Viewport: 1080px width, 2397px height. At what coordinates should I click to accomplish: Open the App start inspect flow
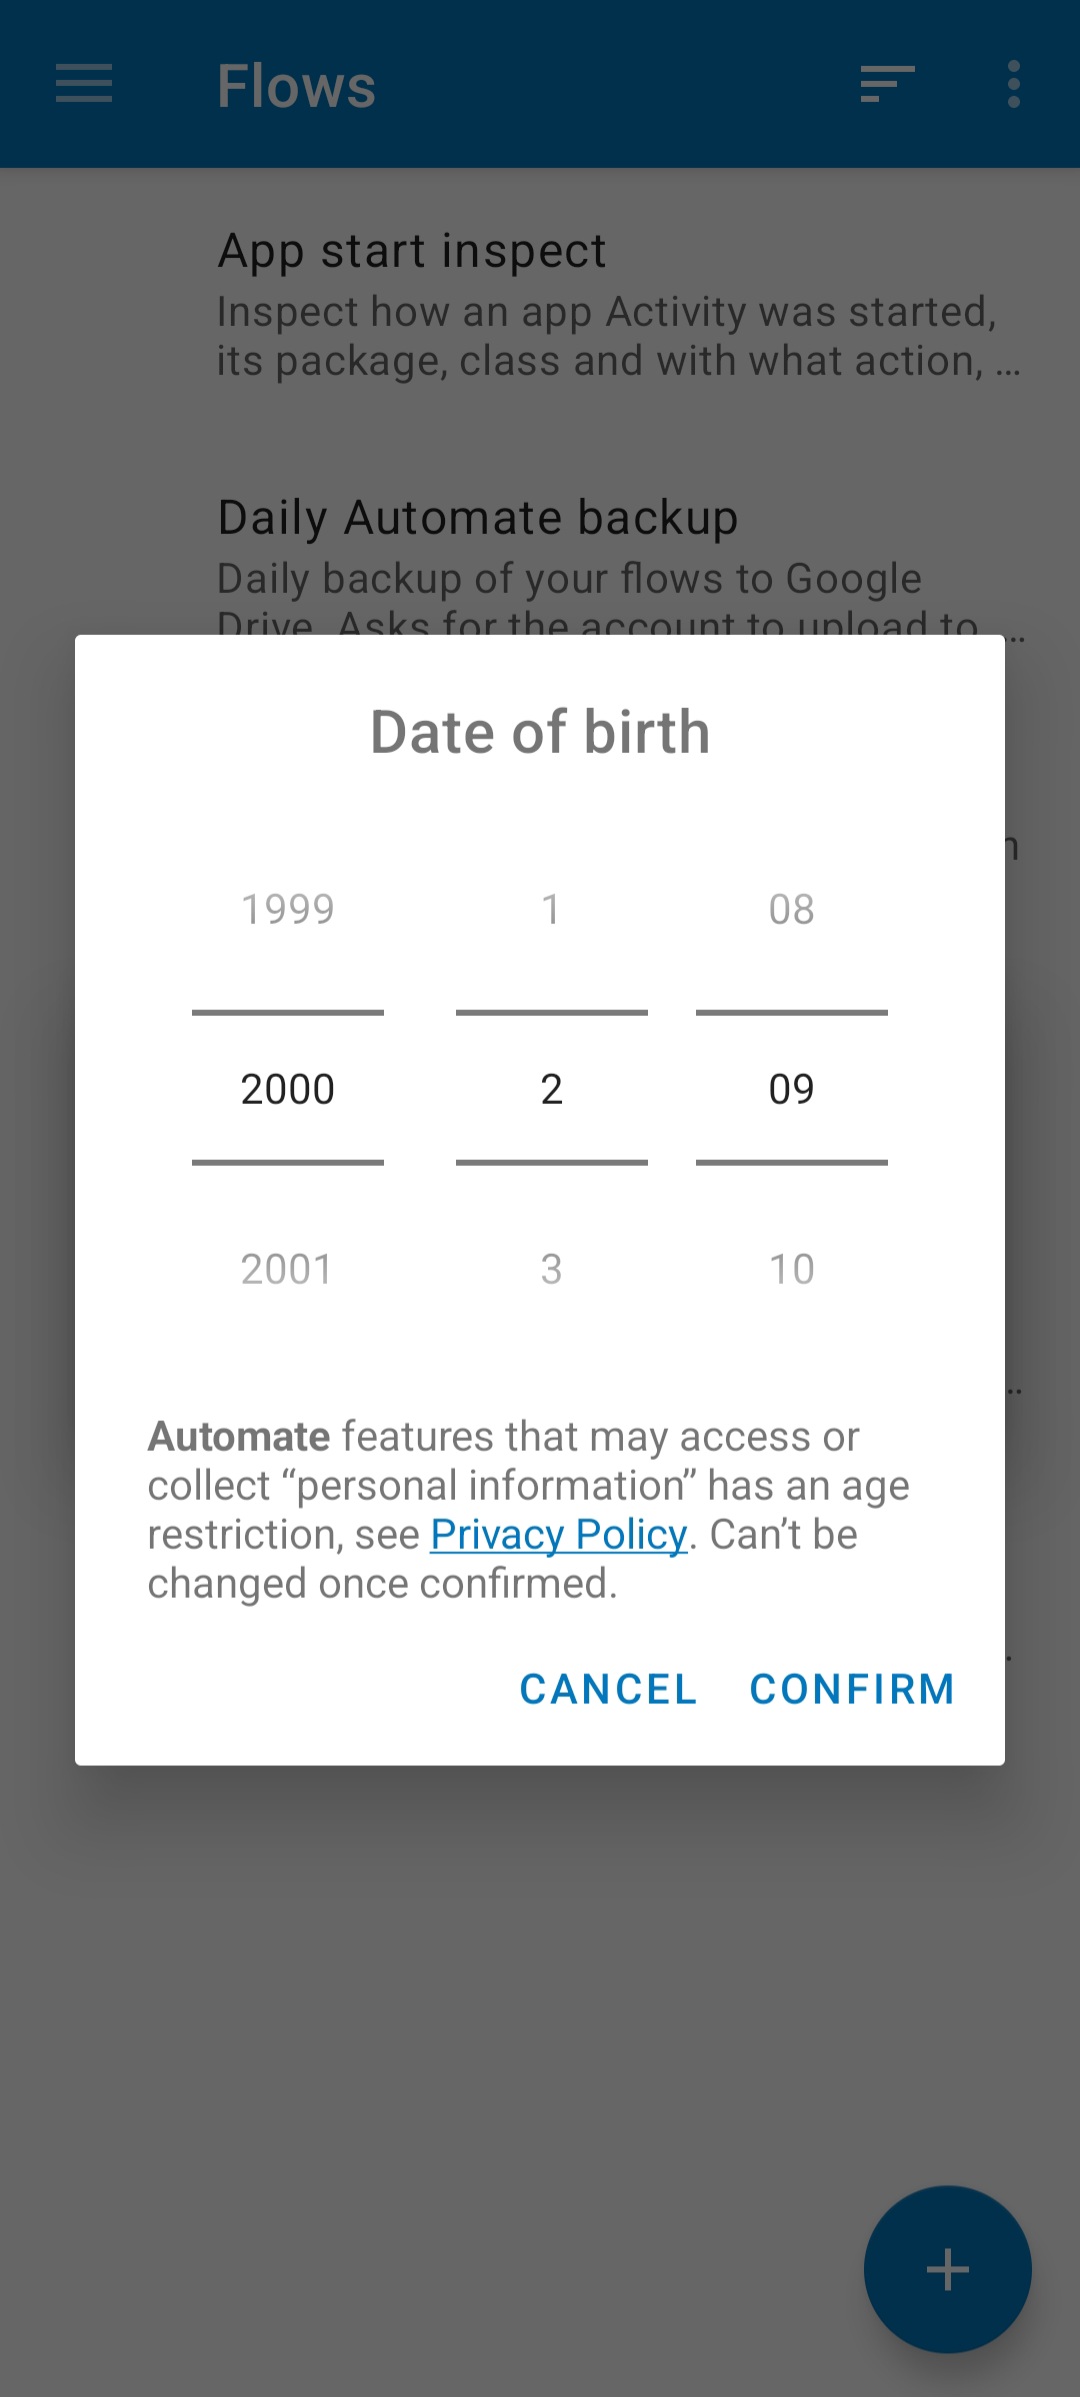620,303
